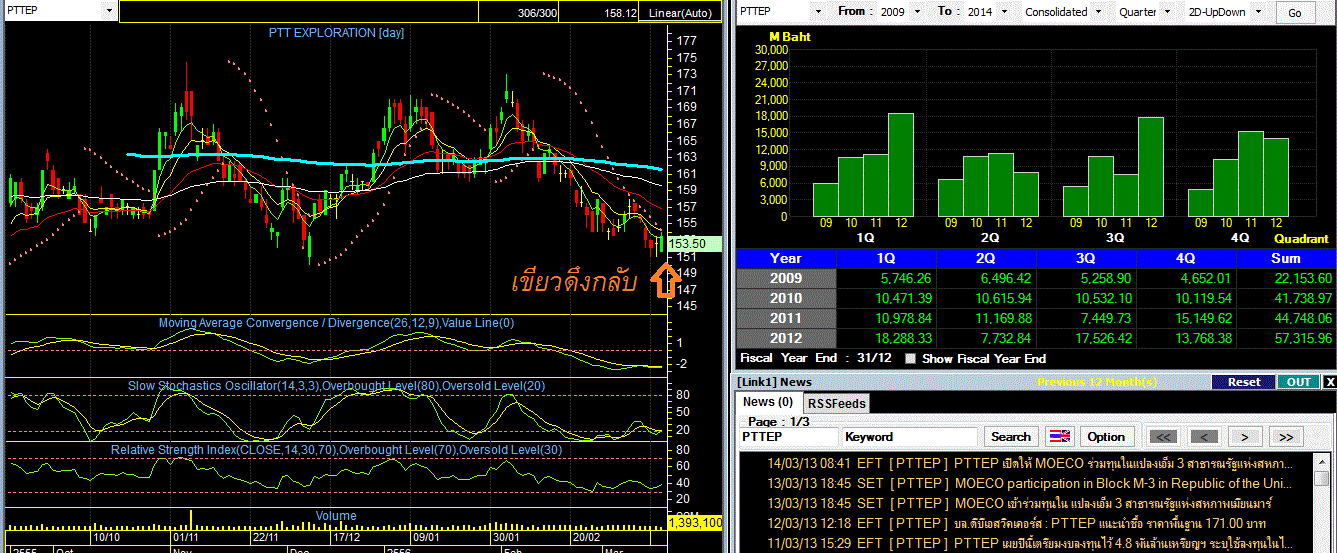Click the Reset button in News panel

(x=1243, y=382)
